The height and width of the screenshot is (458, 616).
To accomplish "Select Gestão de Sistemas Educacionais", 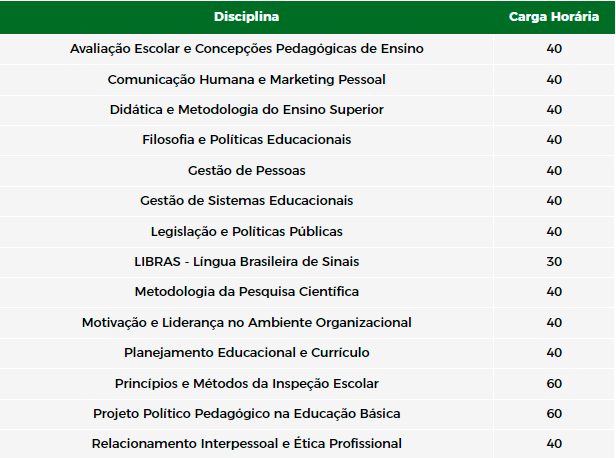I will 246,201.
